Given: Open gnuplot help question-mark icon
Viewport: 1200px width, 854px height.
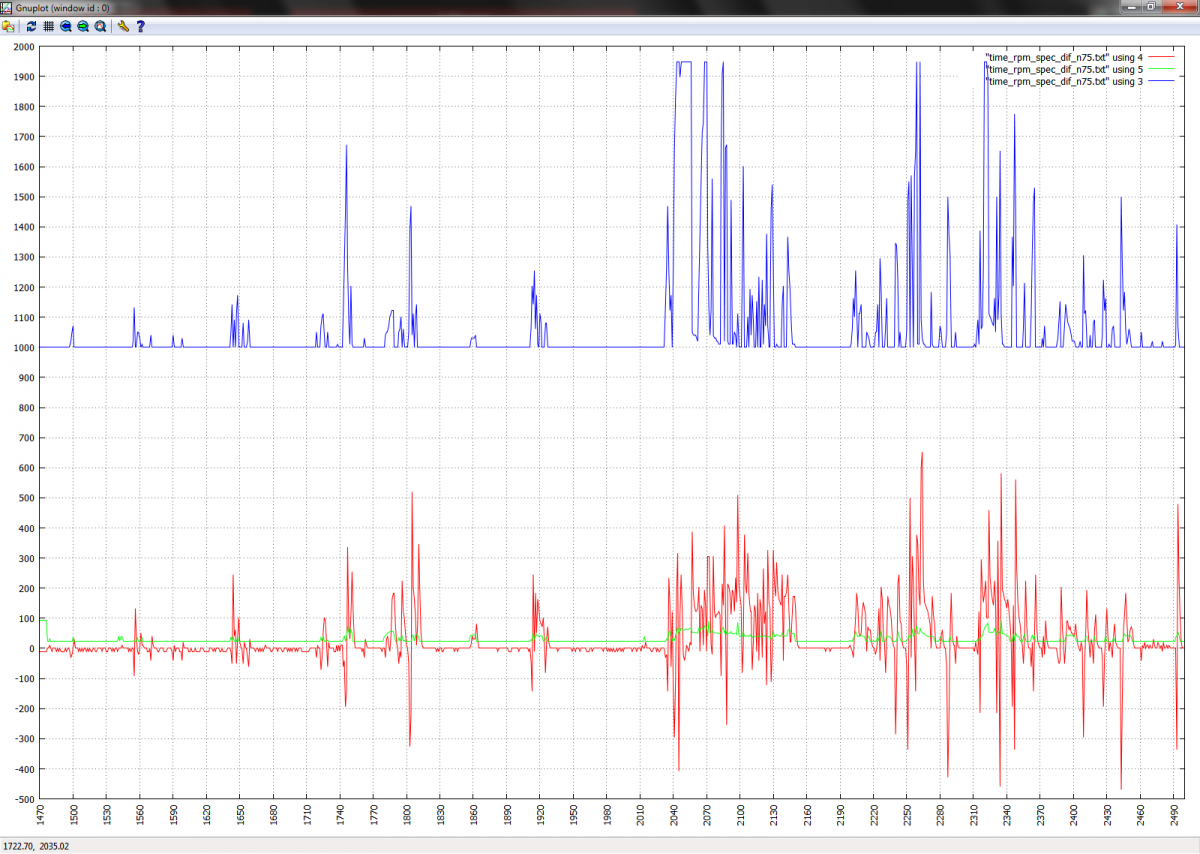Looking at the screenshot, I should (x=141, y=26).
